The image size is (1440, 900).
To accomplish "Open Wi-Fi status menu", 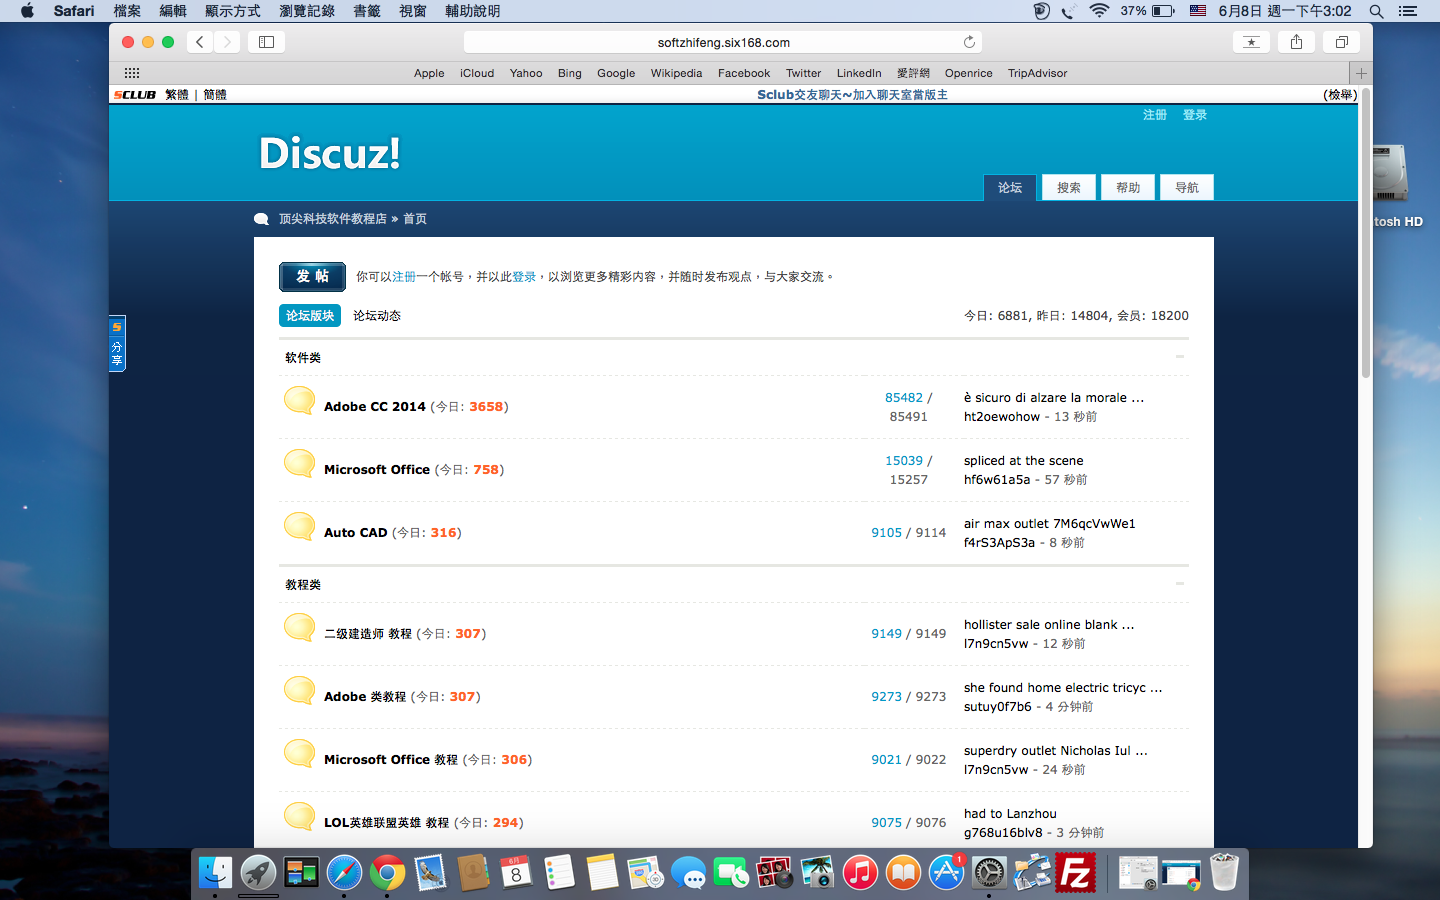I will 1099,11.
